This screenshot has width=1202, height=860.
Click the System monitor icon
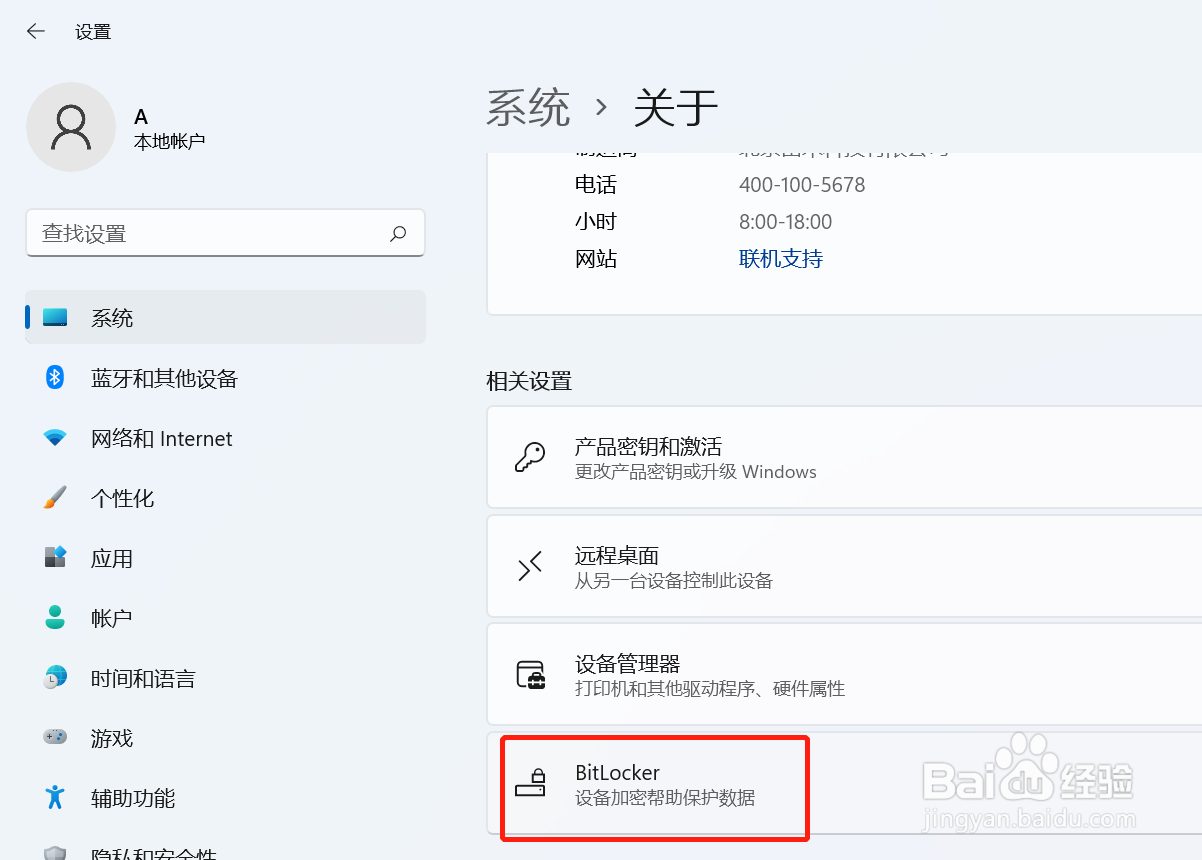point(55,318)
